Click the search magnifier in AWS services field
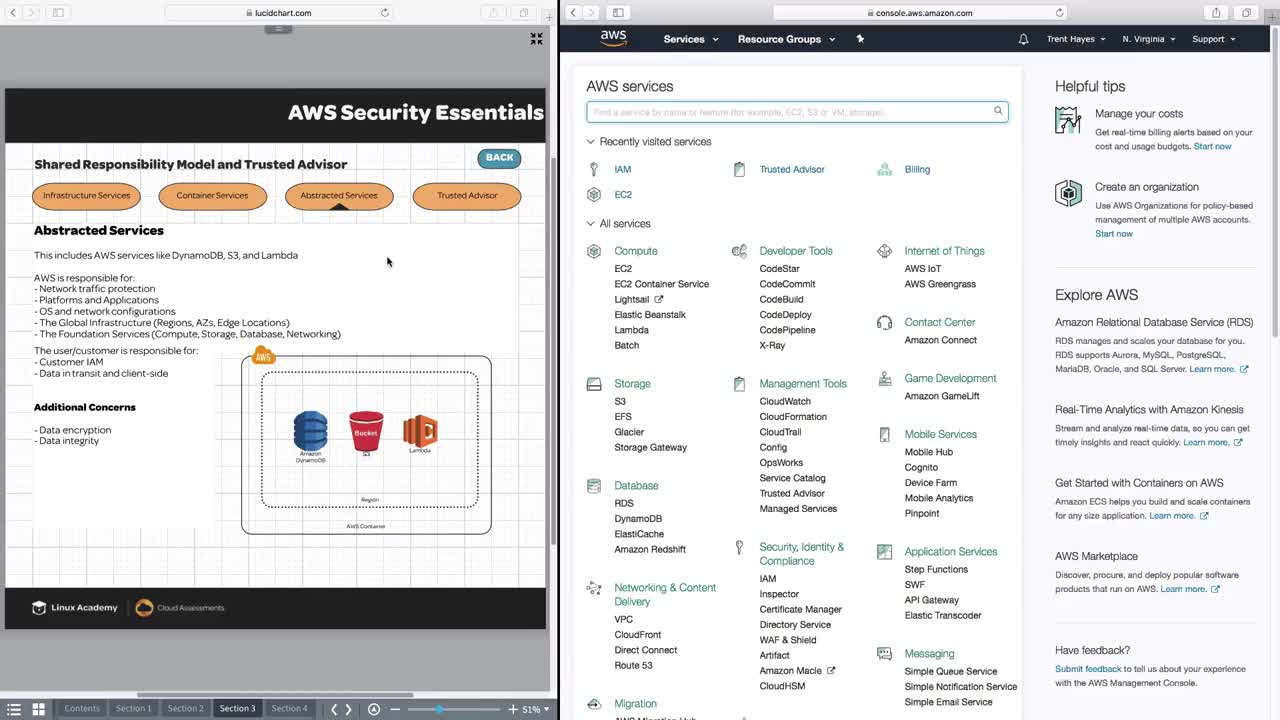This screenshot has width=1280, height=720. (998, 111)
